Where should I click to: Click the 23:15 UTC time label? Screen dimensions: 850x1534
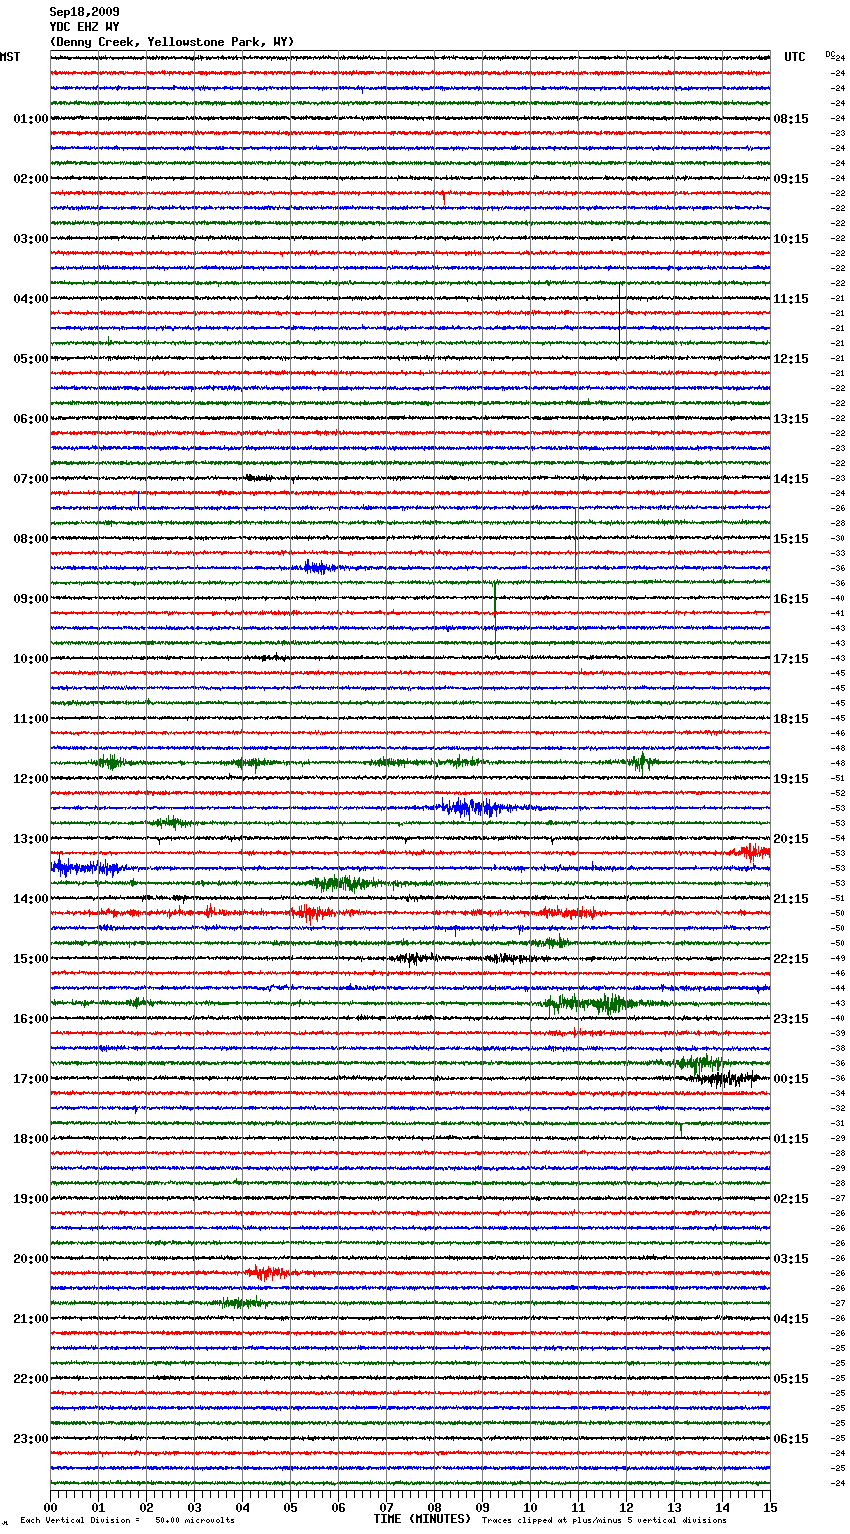tap(791, 1019)
